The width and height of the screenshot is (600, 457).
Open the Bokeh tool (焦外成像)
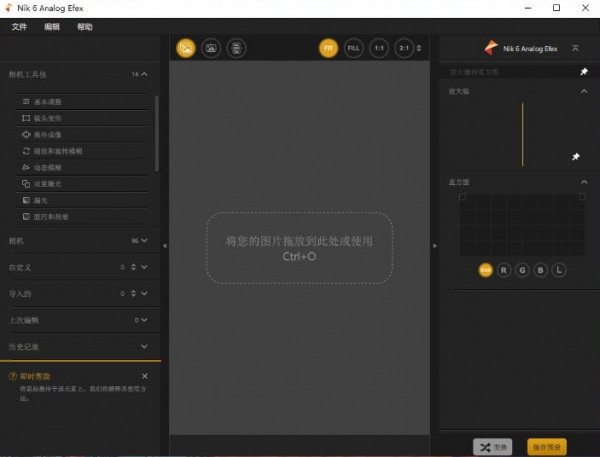tap(82, 135)
